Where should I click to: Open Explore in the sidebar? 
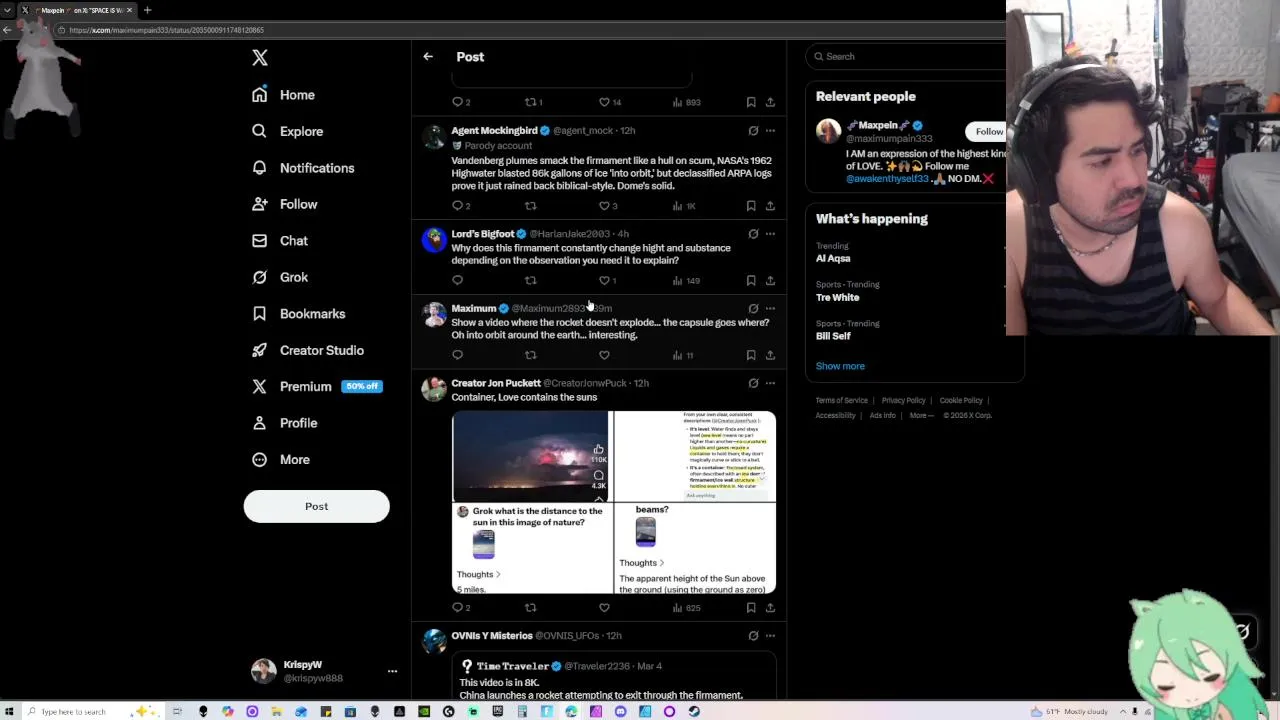click(x=288, y=131)
